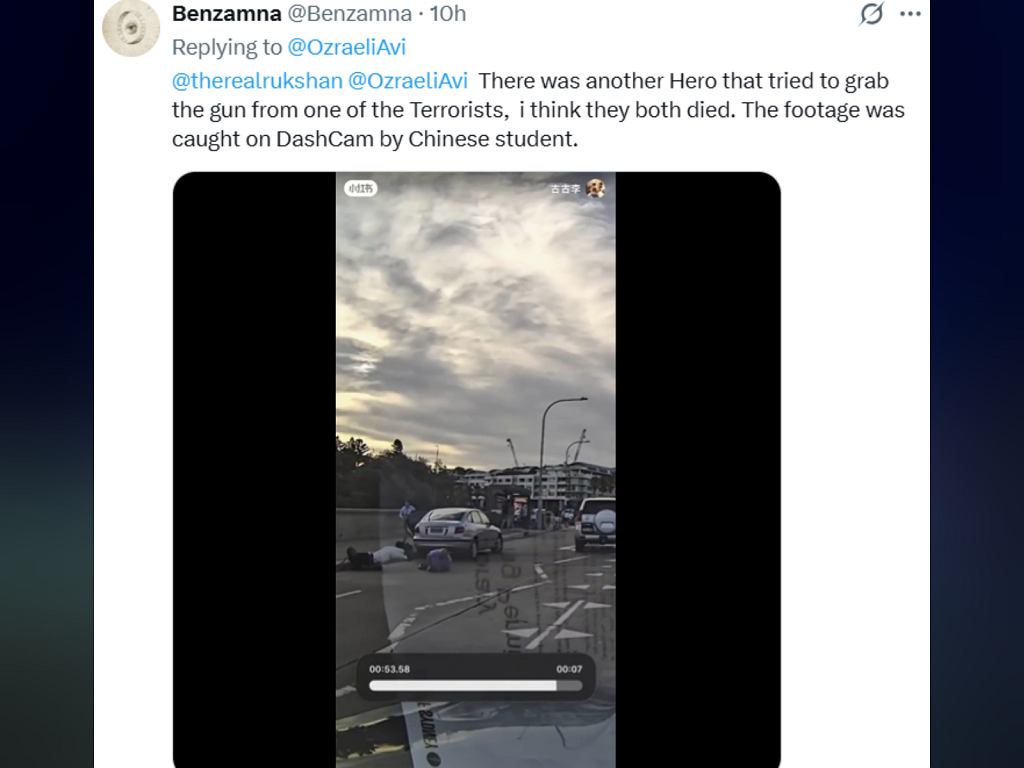Click the 古古李 username in the video
Viewport: 1024px width, 768px height.
click(x=566, y=189)
